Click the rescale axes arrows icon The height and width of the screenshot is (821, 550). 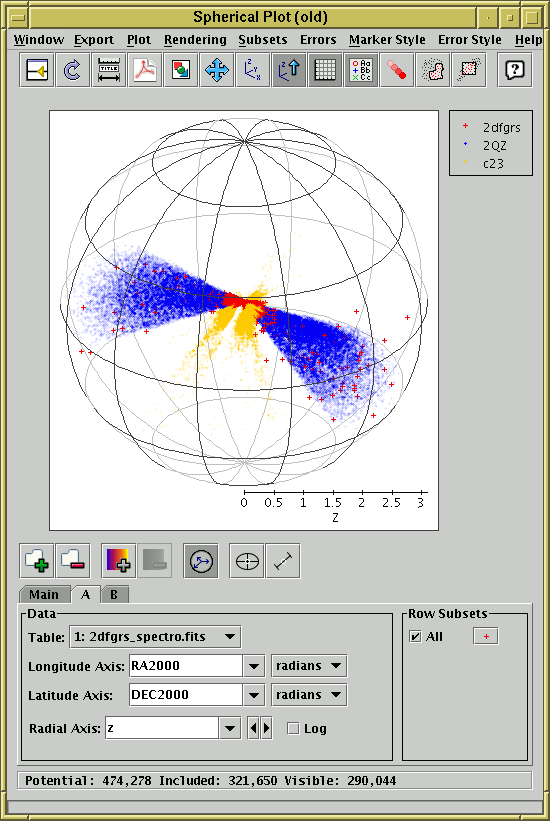[x=217, y=70]
